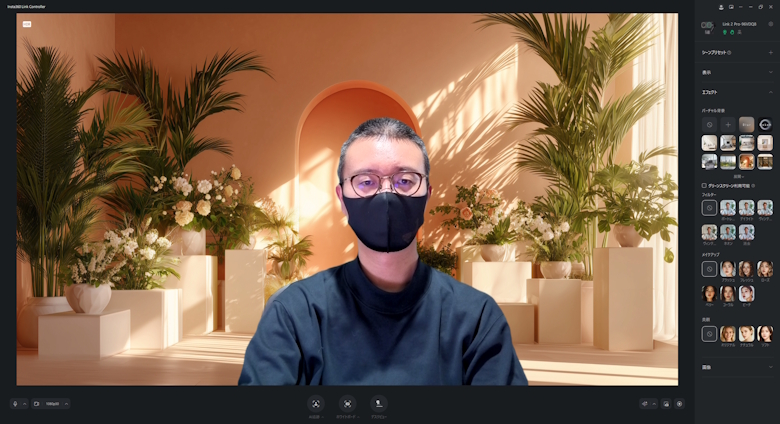Expand the 表示 section

coord(770,72)
